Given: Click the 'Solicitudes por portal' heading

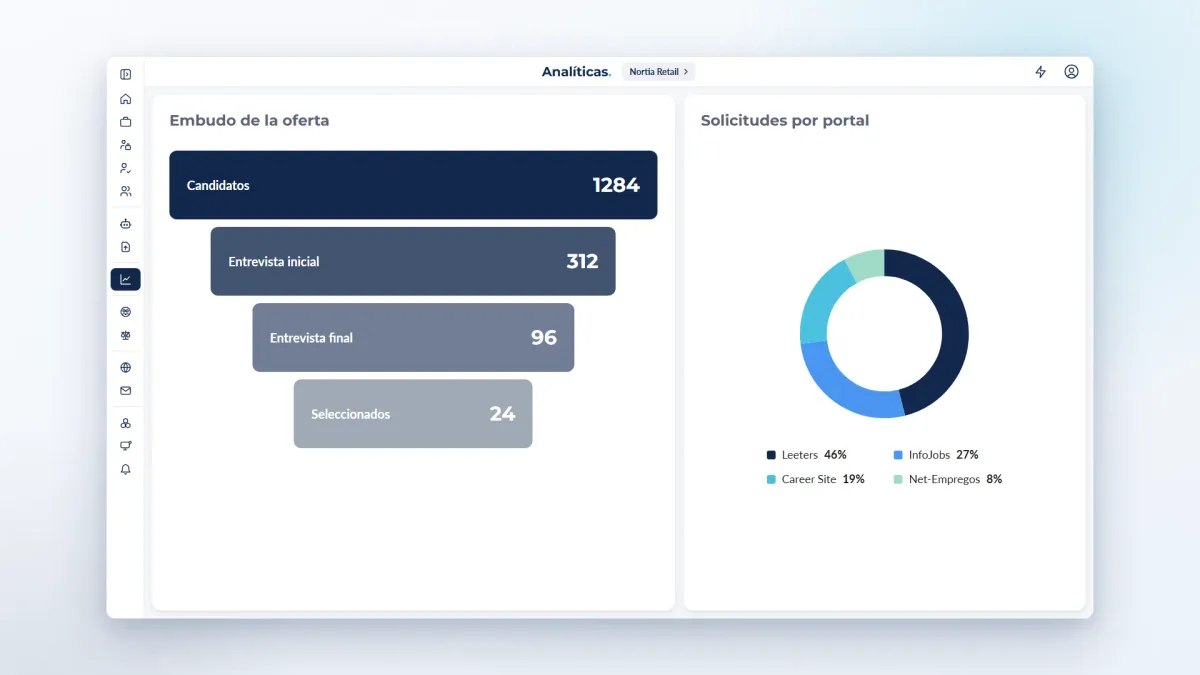Looking at the screenshot, I should pos(785,120).
